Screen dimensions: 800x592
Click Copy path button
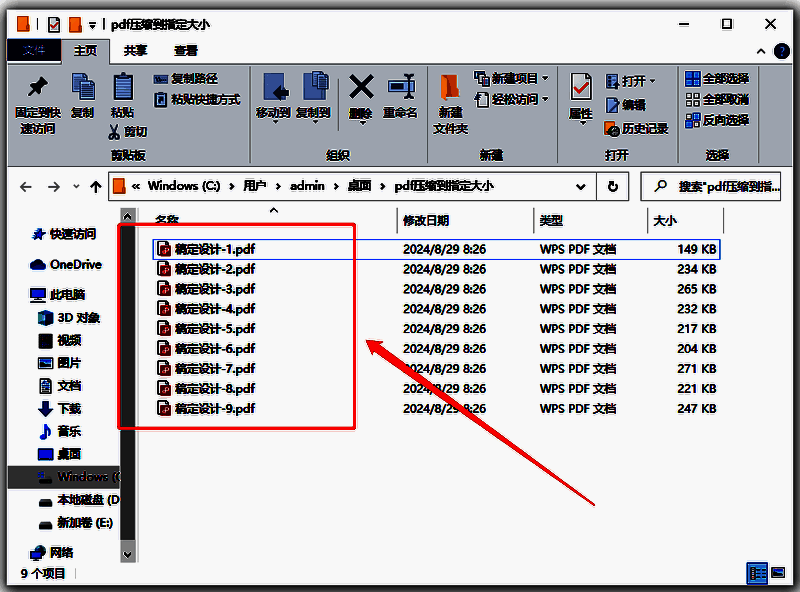click(x=186, y=78)
